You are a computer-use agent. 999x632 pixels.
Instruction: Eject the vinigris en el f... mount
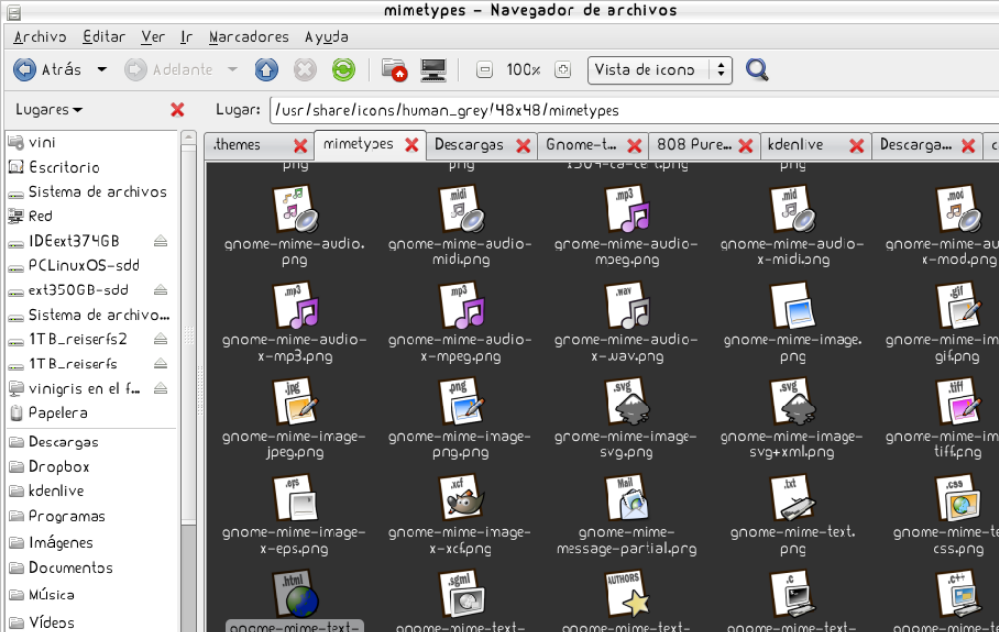[161, 388]
